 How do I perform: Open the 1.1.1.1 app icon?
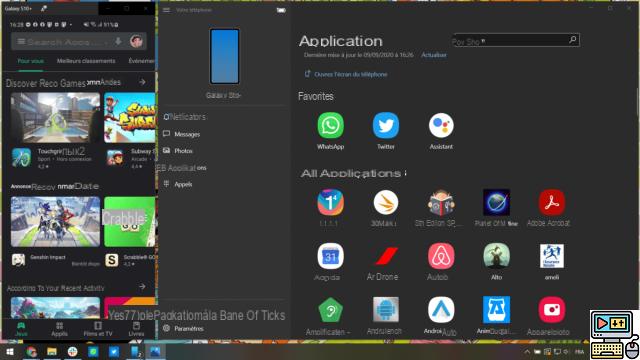tap(330, 202)
